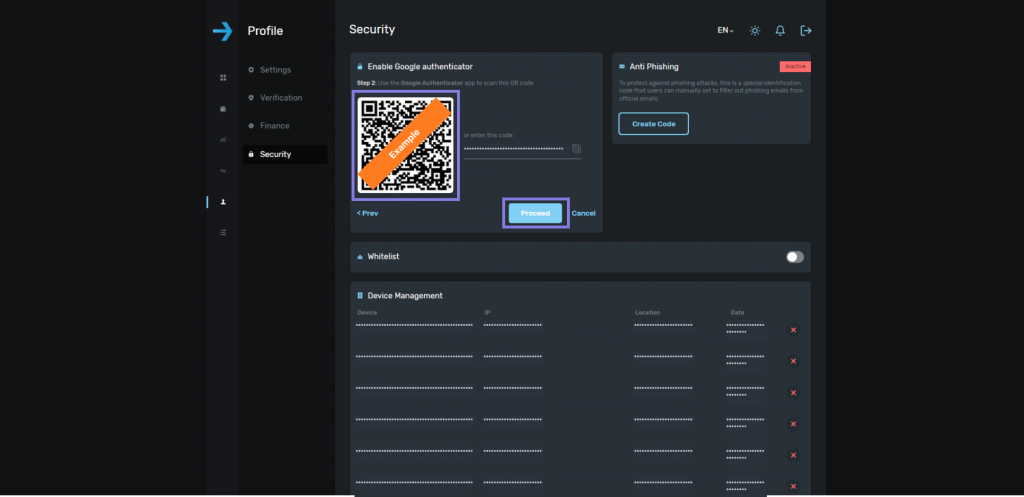
Task: Click the blue arrow logo
Action: [x=223, y=31]
